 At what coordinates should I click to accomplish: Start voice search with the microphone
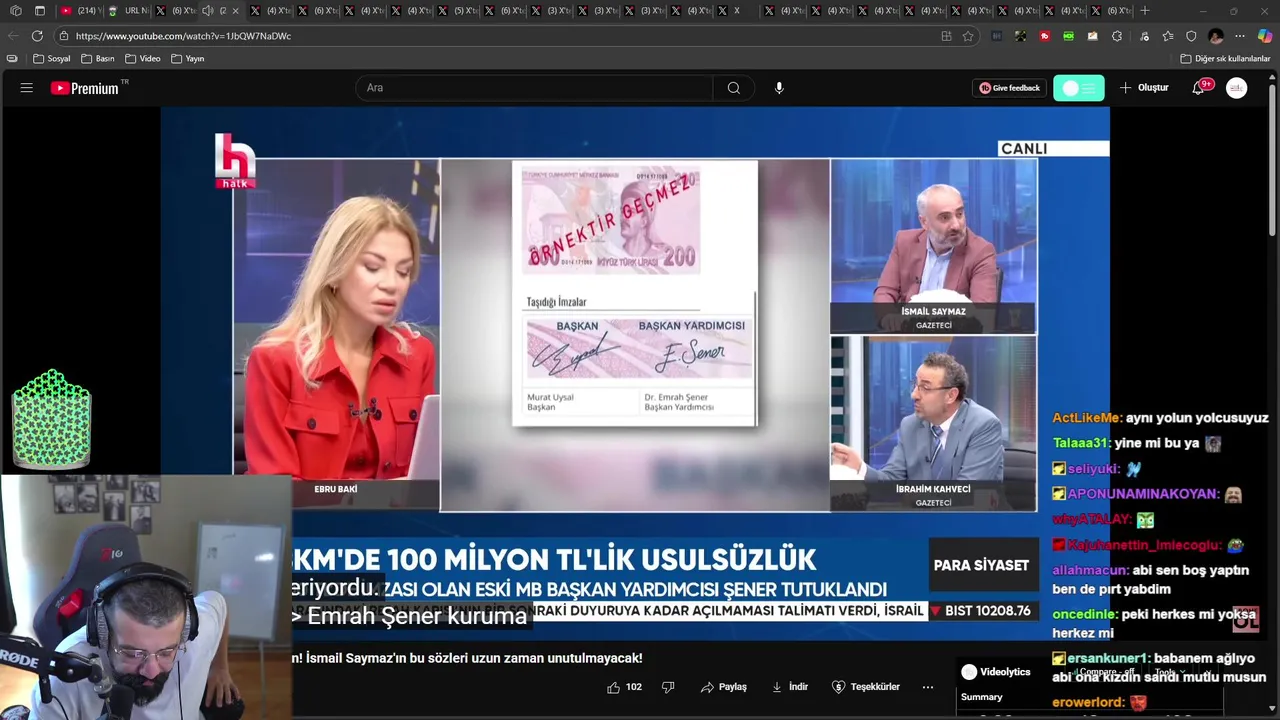coord(779,88)
